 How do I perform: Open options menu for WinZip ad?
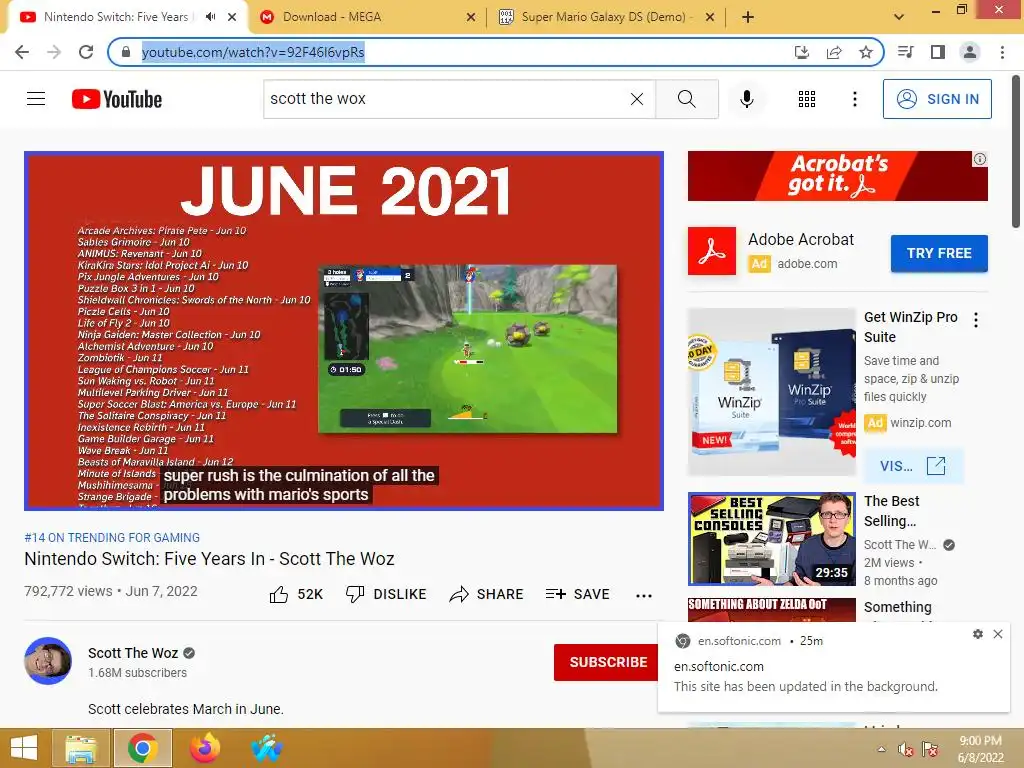click(976, 320)
